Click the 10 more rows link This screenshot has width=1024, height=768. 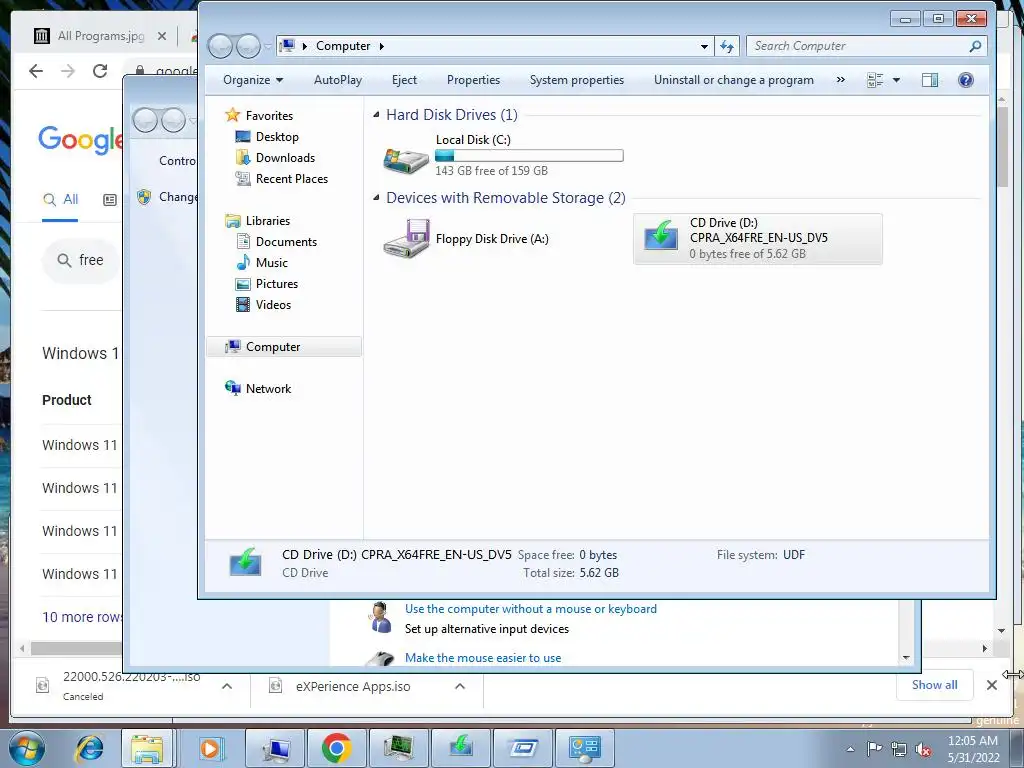point(82,617)
